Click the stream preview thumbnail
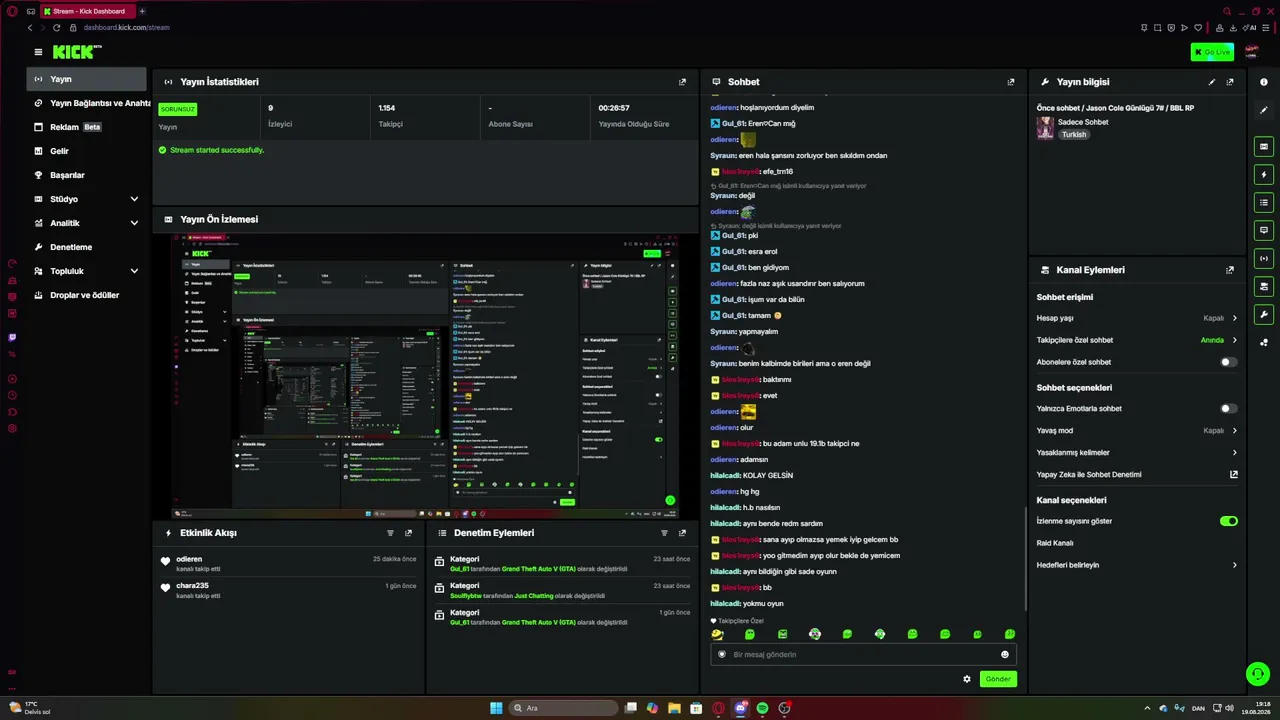Viewport: 1280px width, 720px height. 425,375
